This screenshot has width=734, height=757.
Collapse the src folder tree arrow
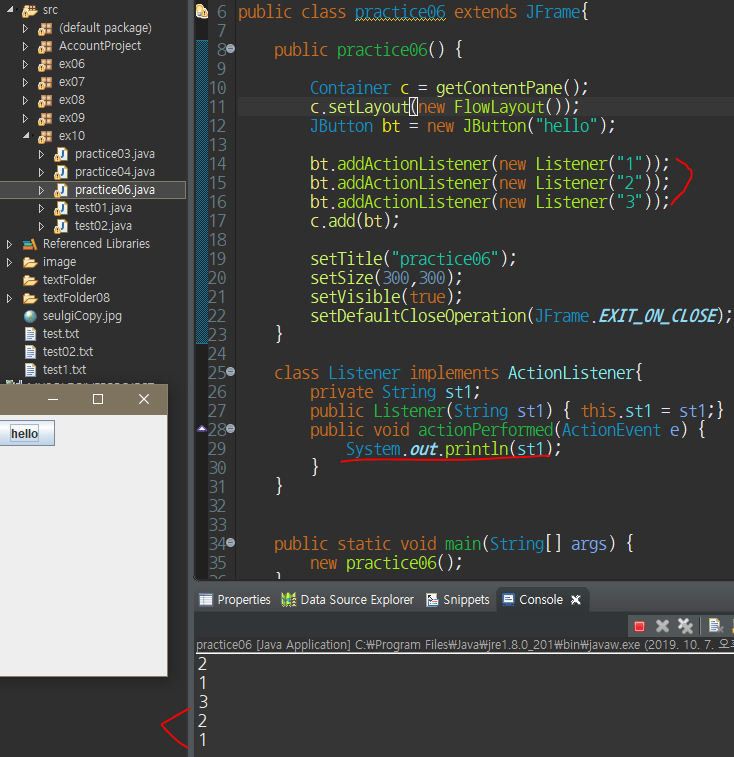tap(10, 9)
